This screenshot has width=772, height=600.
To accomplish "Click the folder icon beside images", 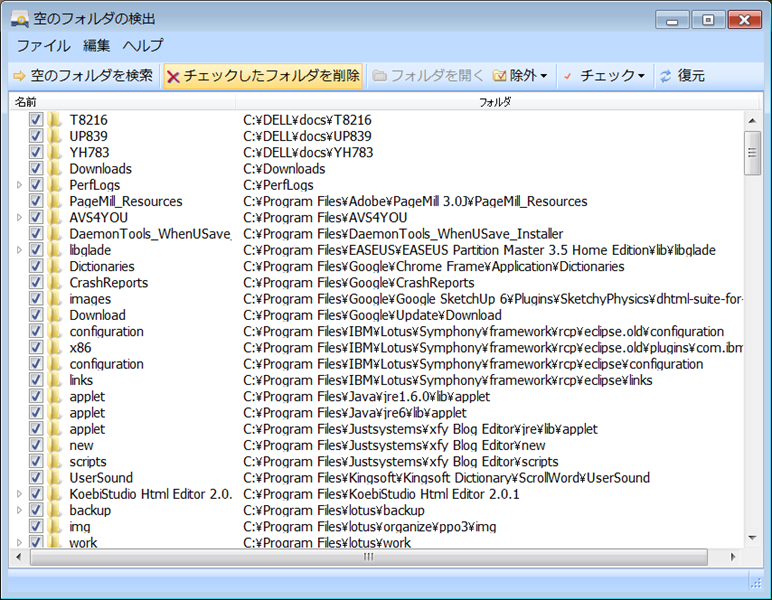I will point(55,298).
